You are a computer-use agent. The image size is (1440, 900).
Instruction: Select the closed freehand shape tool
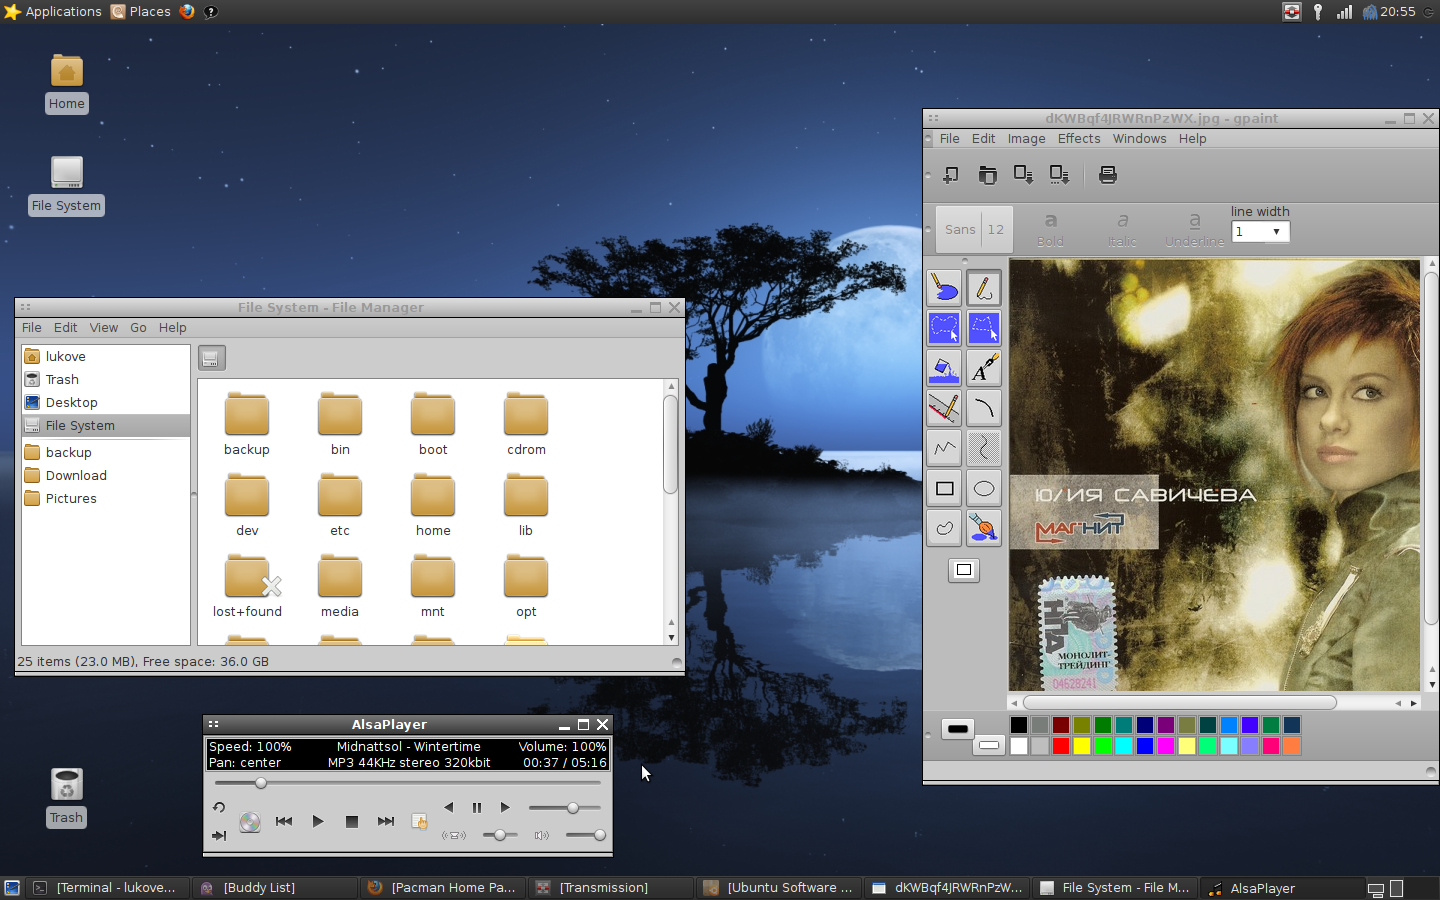pos(944,528)
